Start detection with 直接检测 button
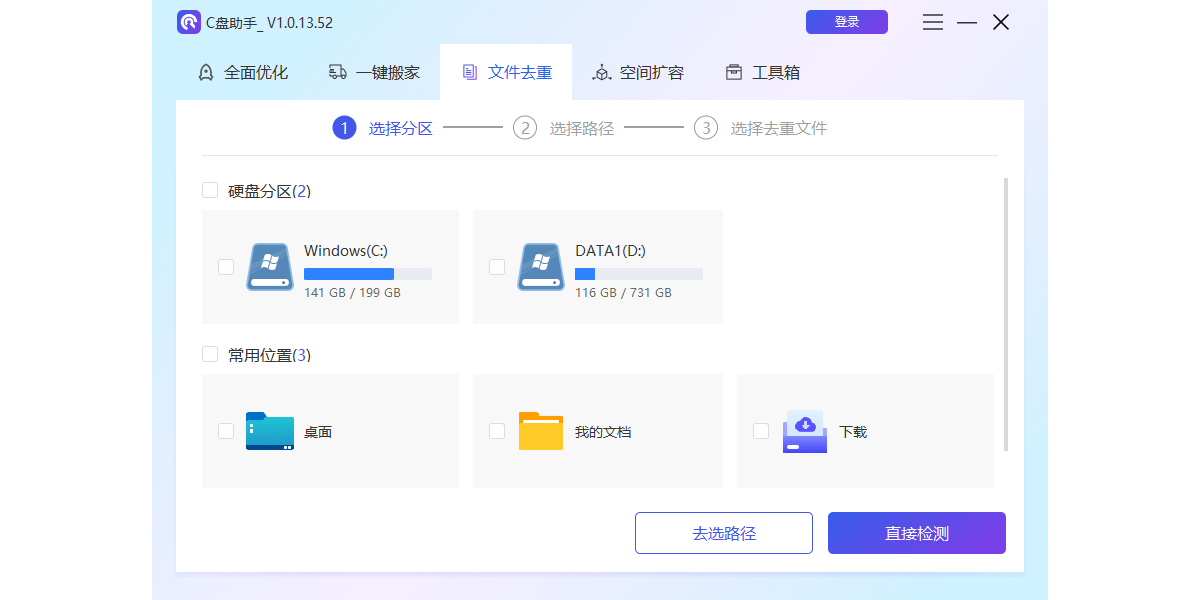The width and height of the screenshot is (1200, 600). click(916, 532)
